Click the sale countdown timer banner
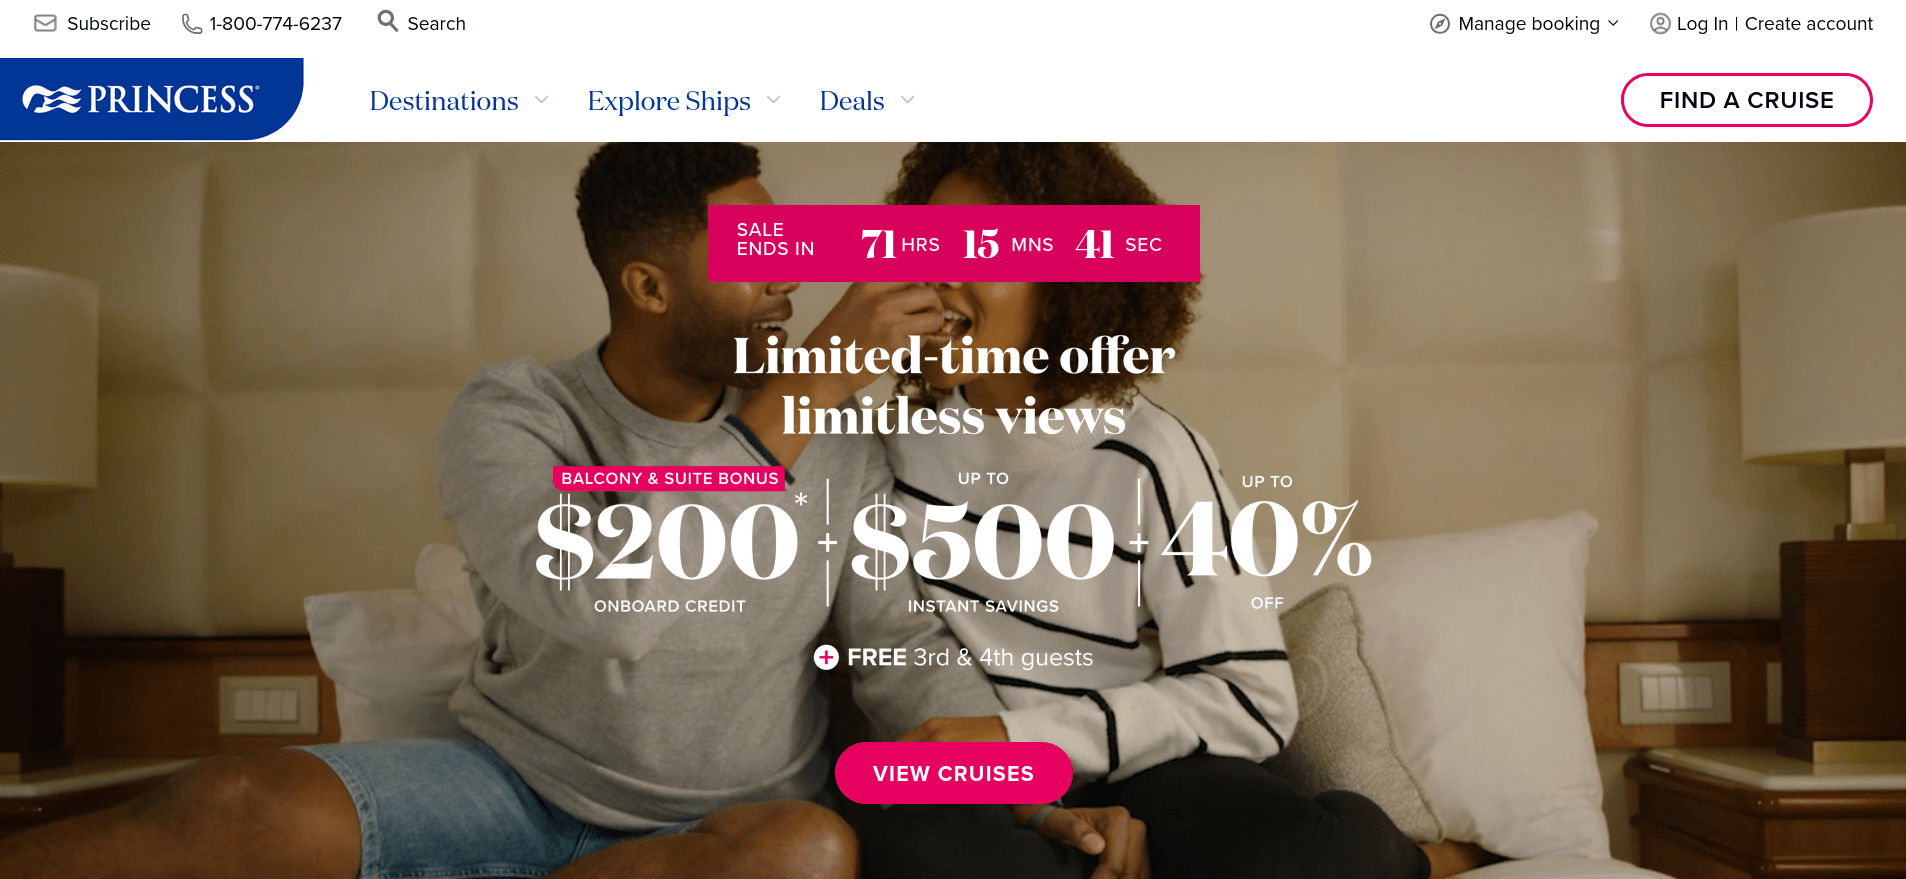This screenshot has height=879, width=1906. pos(953,243)
